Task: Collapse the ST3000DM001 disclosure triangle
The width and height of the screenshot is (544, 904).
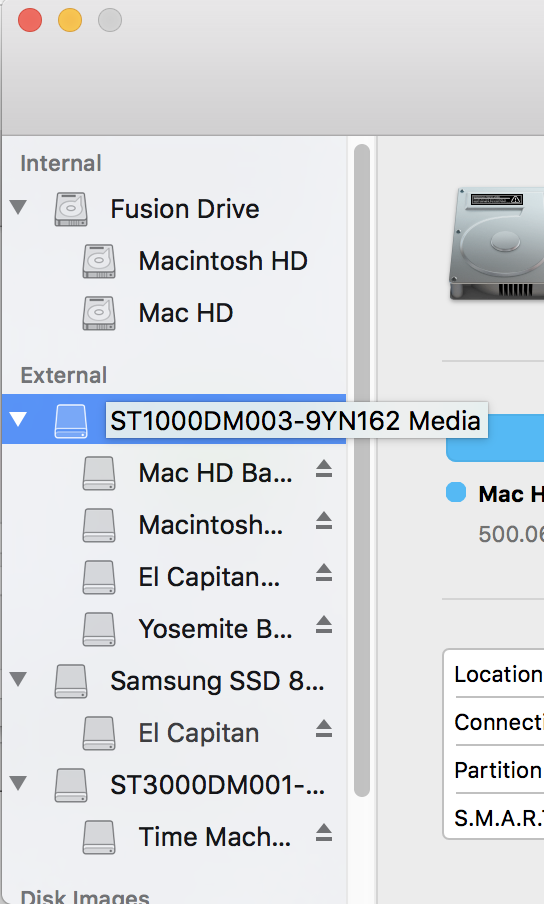Action: (18, 783)
